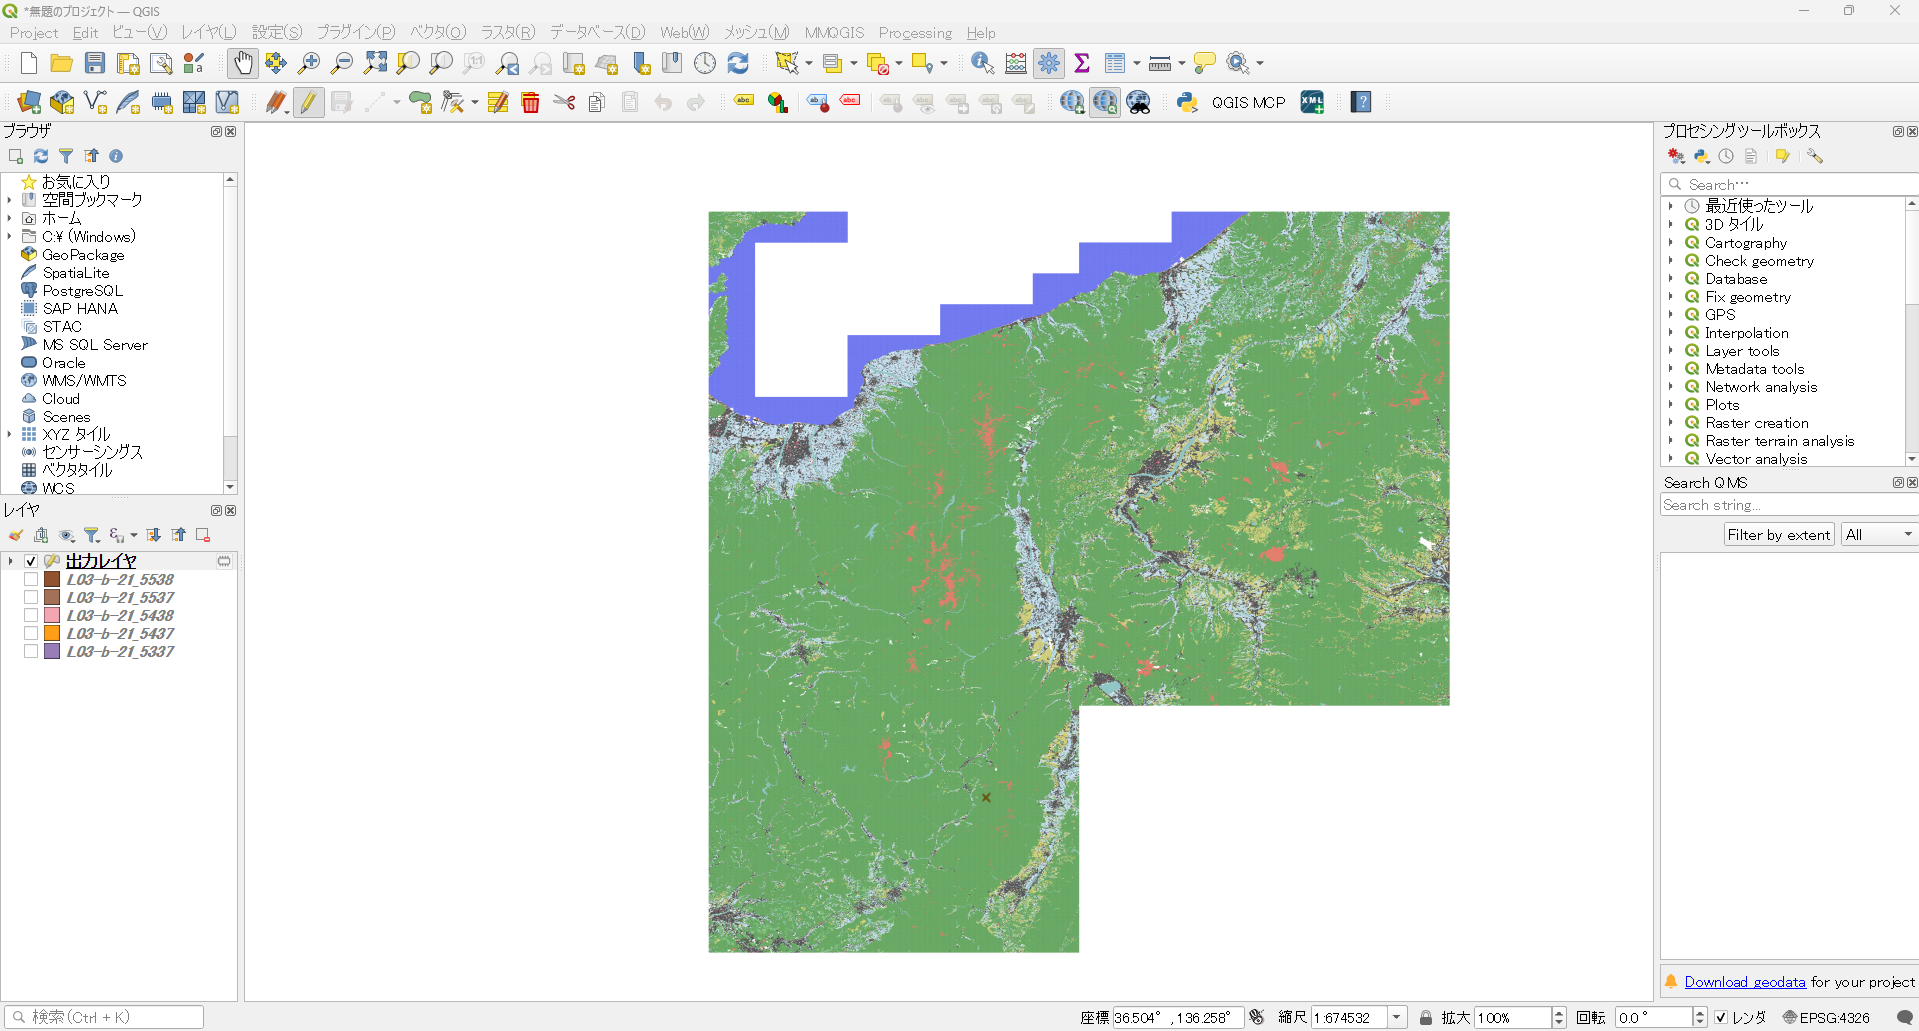Open the Python console icon
1919x1031 pixels.
[1187, 102]
